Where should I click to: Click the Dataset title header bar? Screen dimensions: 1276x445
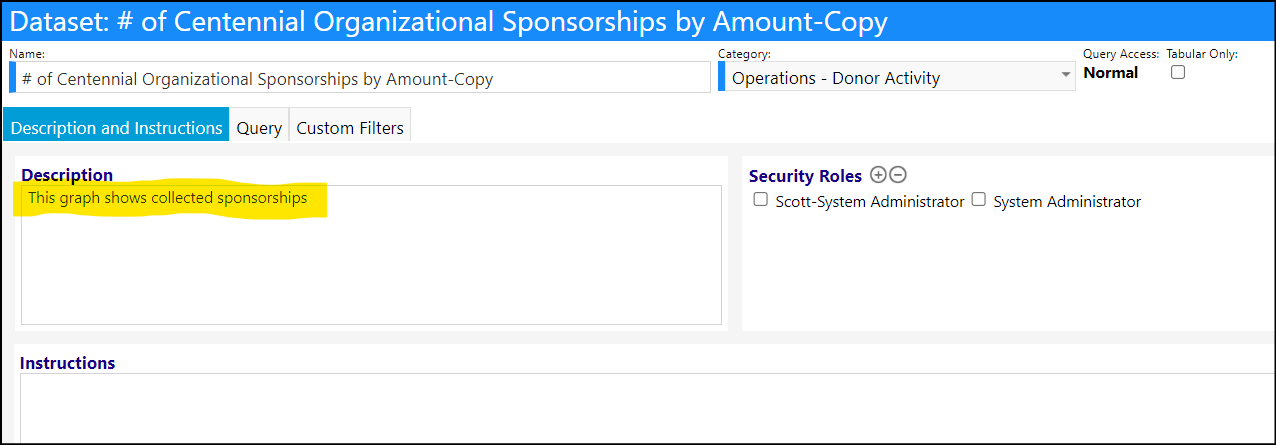tap(638, 21)
